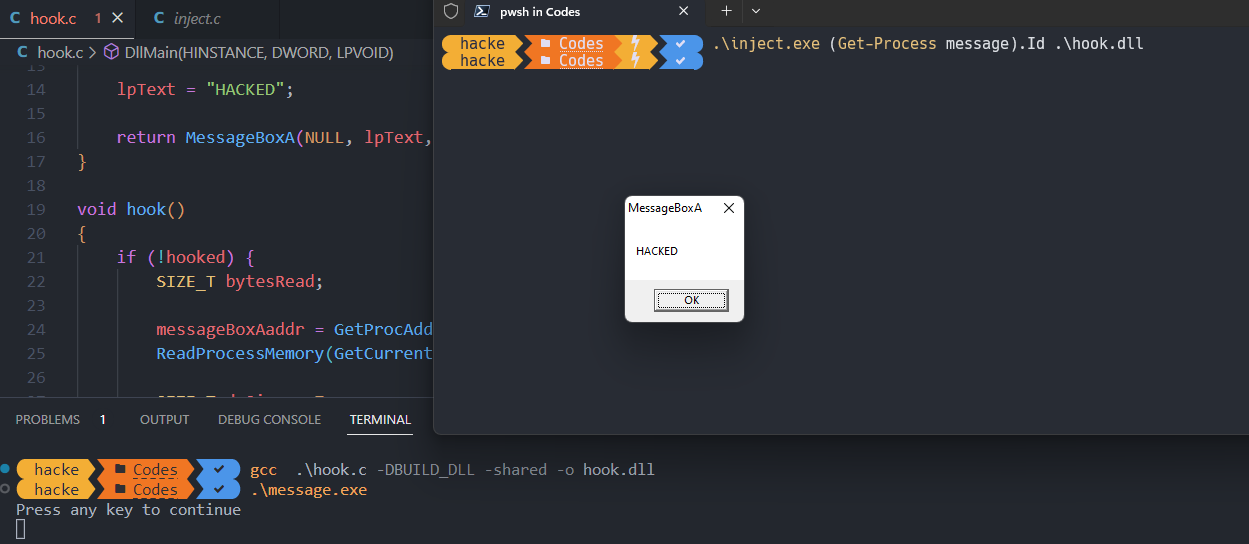The height and width of the screenshot is (544, 1249).
Task: Select the TERMINAL panel tab
Action: (x=380, y=419)
